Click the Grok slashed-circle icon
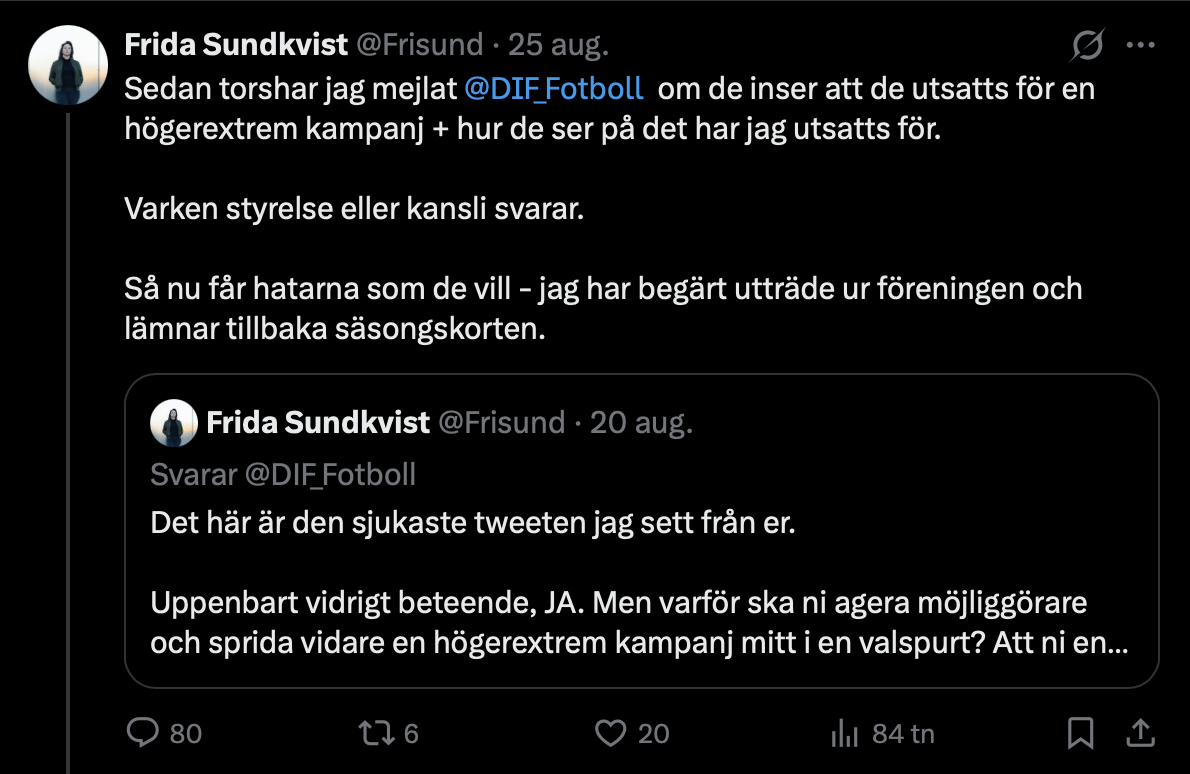This screenshot has width=1190, height=774. [1088, 45]
